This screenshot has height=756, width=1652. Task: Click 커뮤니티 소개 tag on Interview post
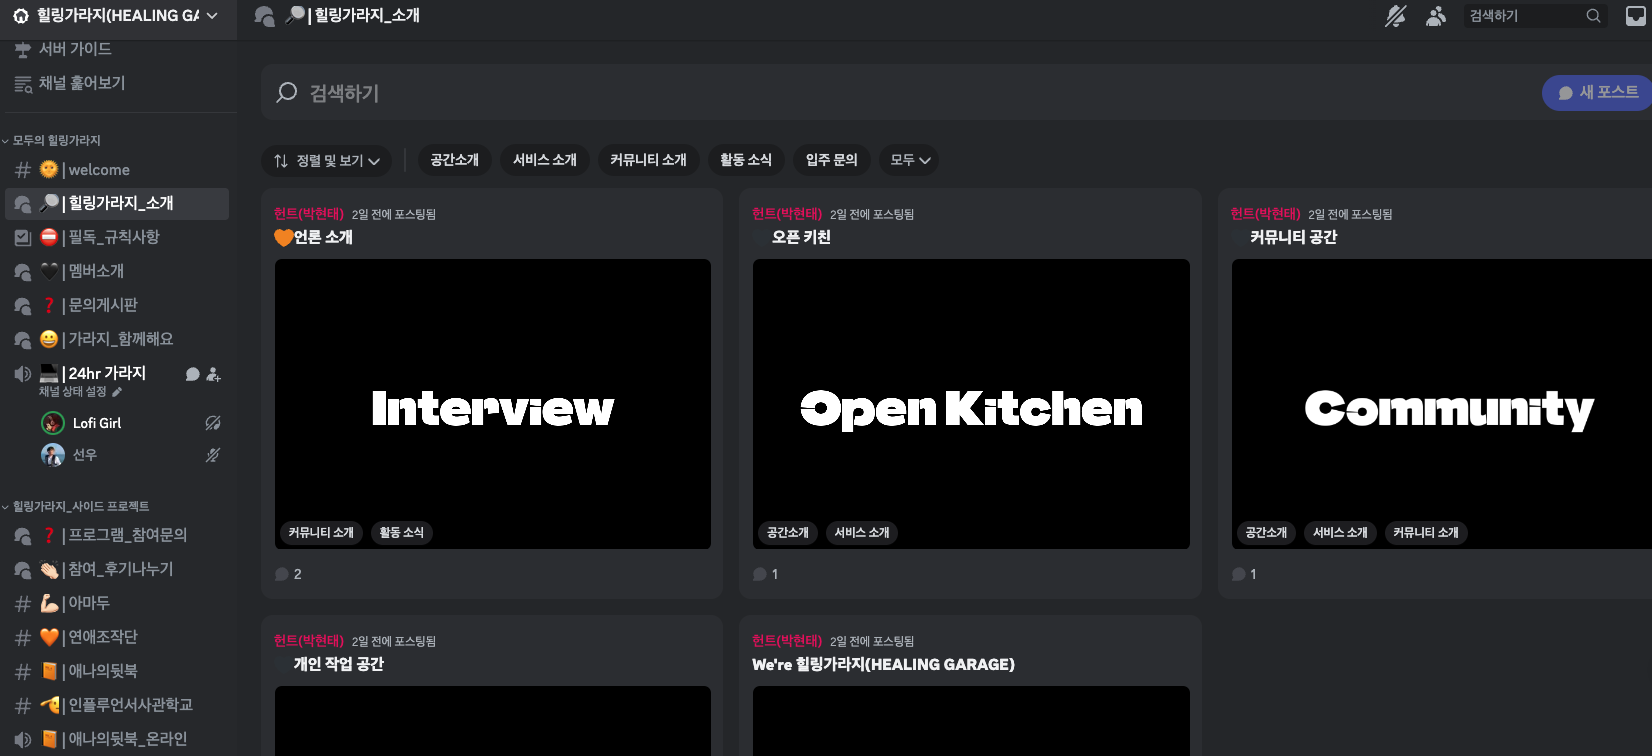pos(321,533)
